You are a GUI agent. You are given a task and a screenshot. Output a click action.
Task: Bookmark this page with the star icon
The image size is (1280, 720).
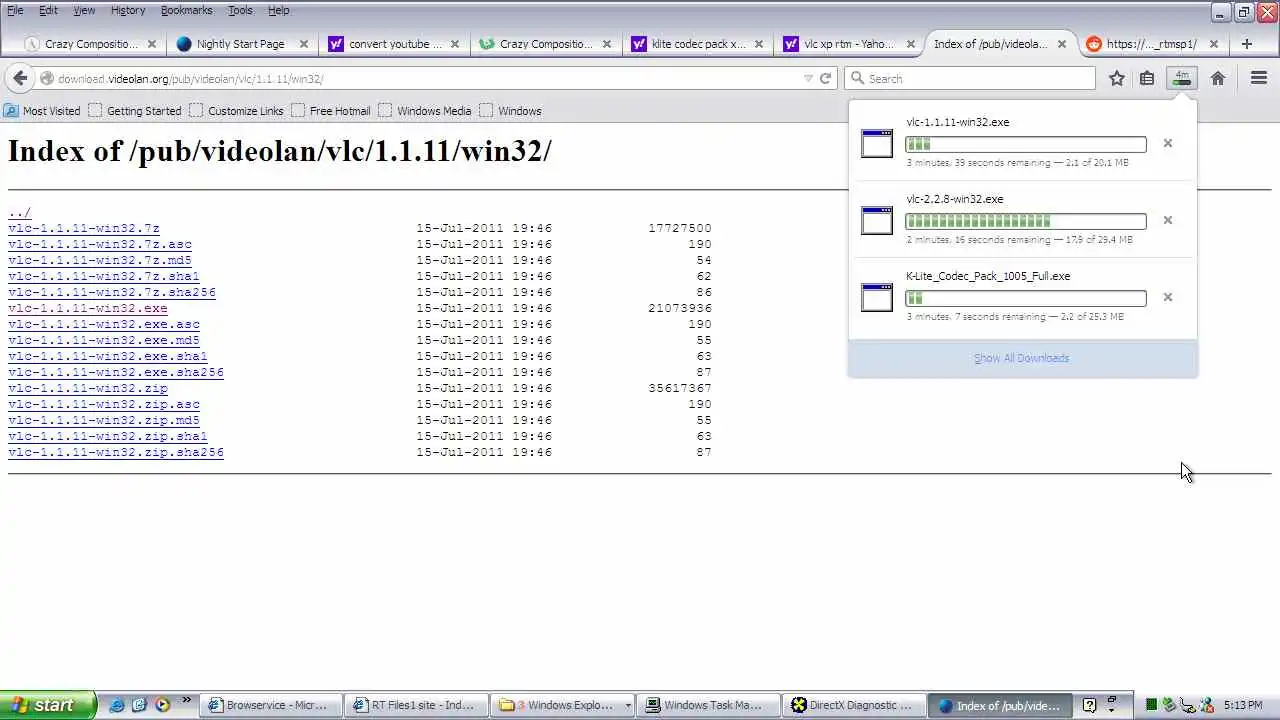[1117, 78]
